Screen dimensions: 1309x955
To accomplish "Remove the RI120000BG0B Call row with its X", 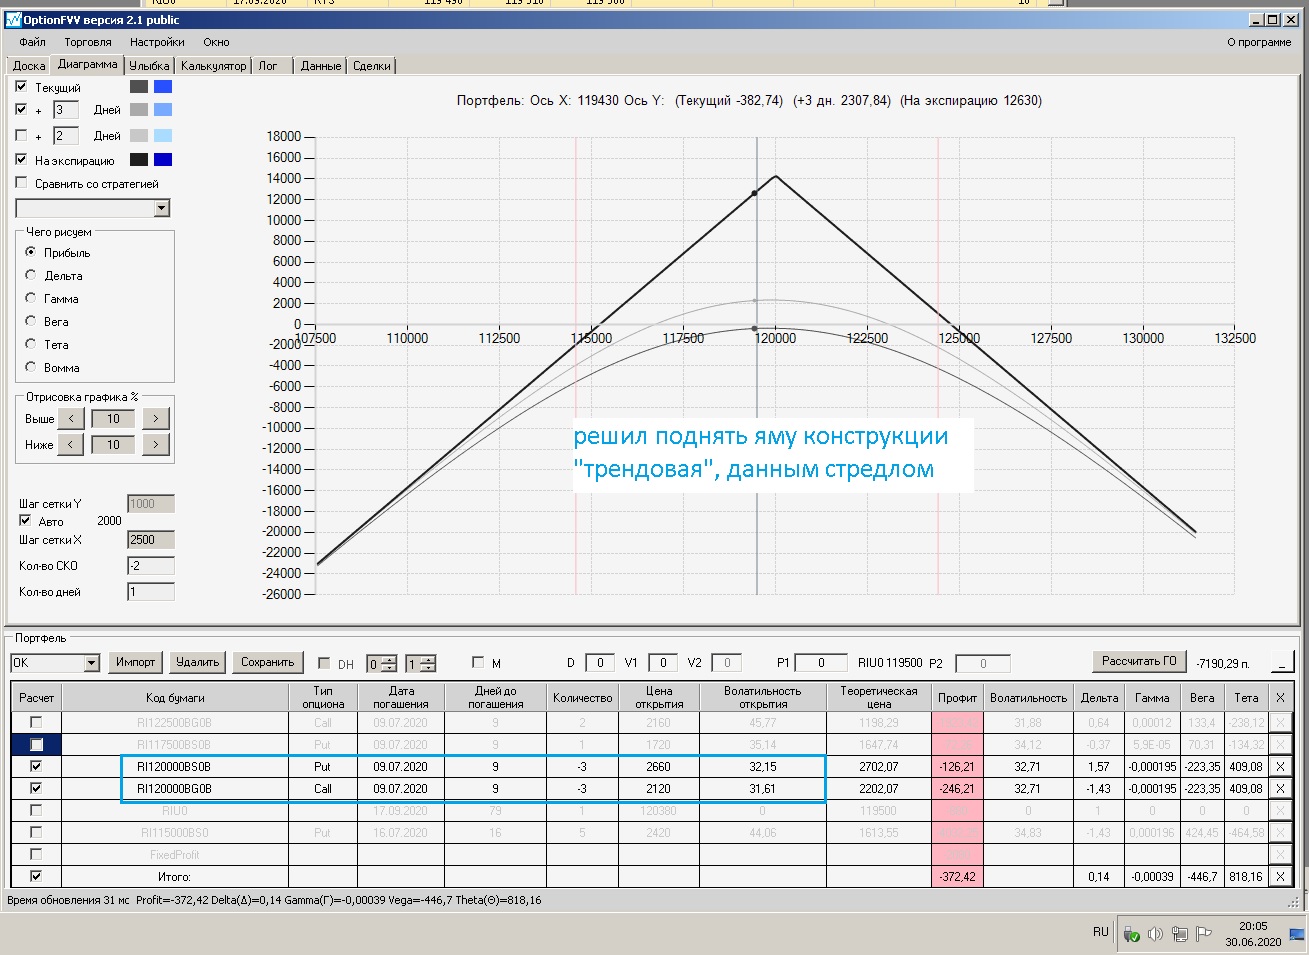I will tap(1280, 789).
